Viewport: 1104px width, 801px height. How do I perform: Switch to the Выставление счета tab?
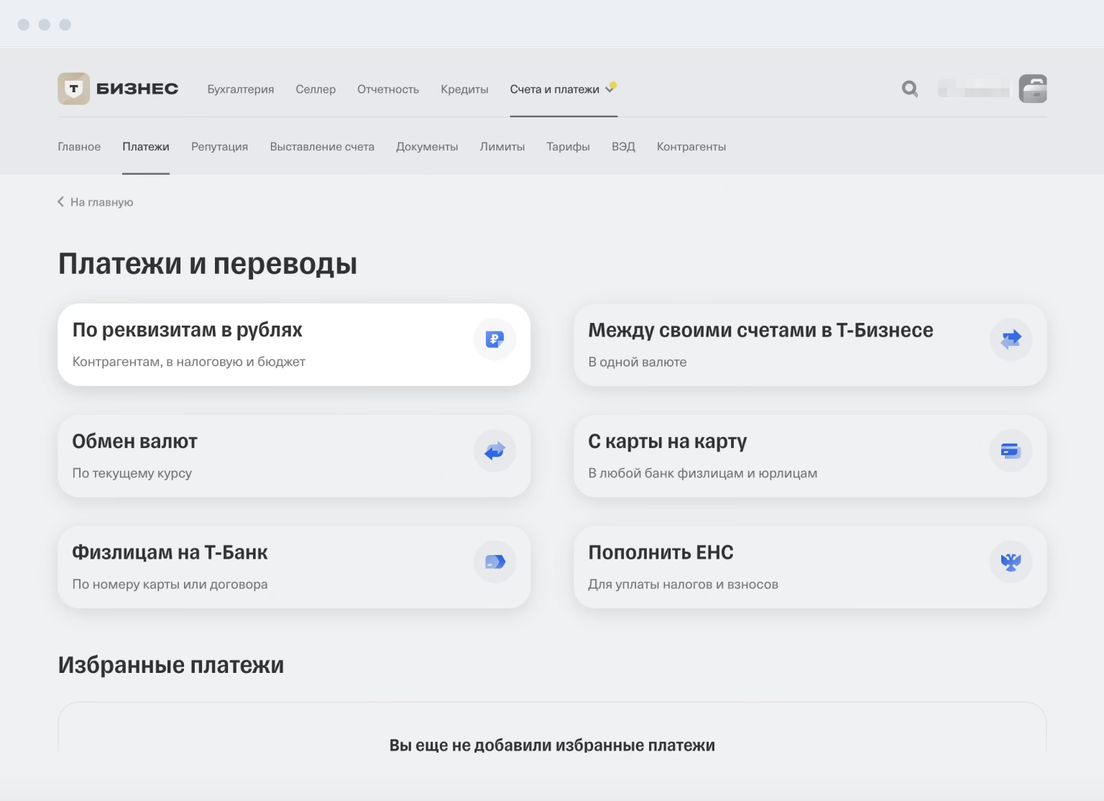click(322, 147)
